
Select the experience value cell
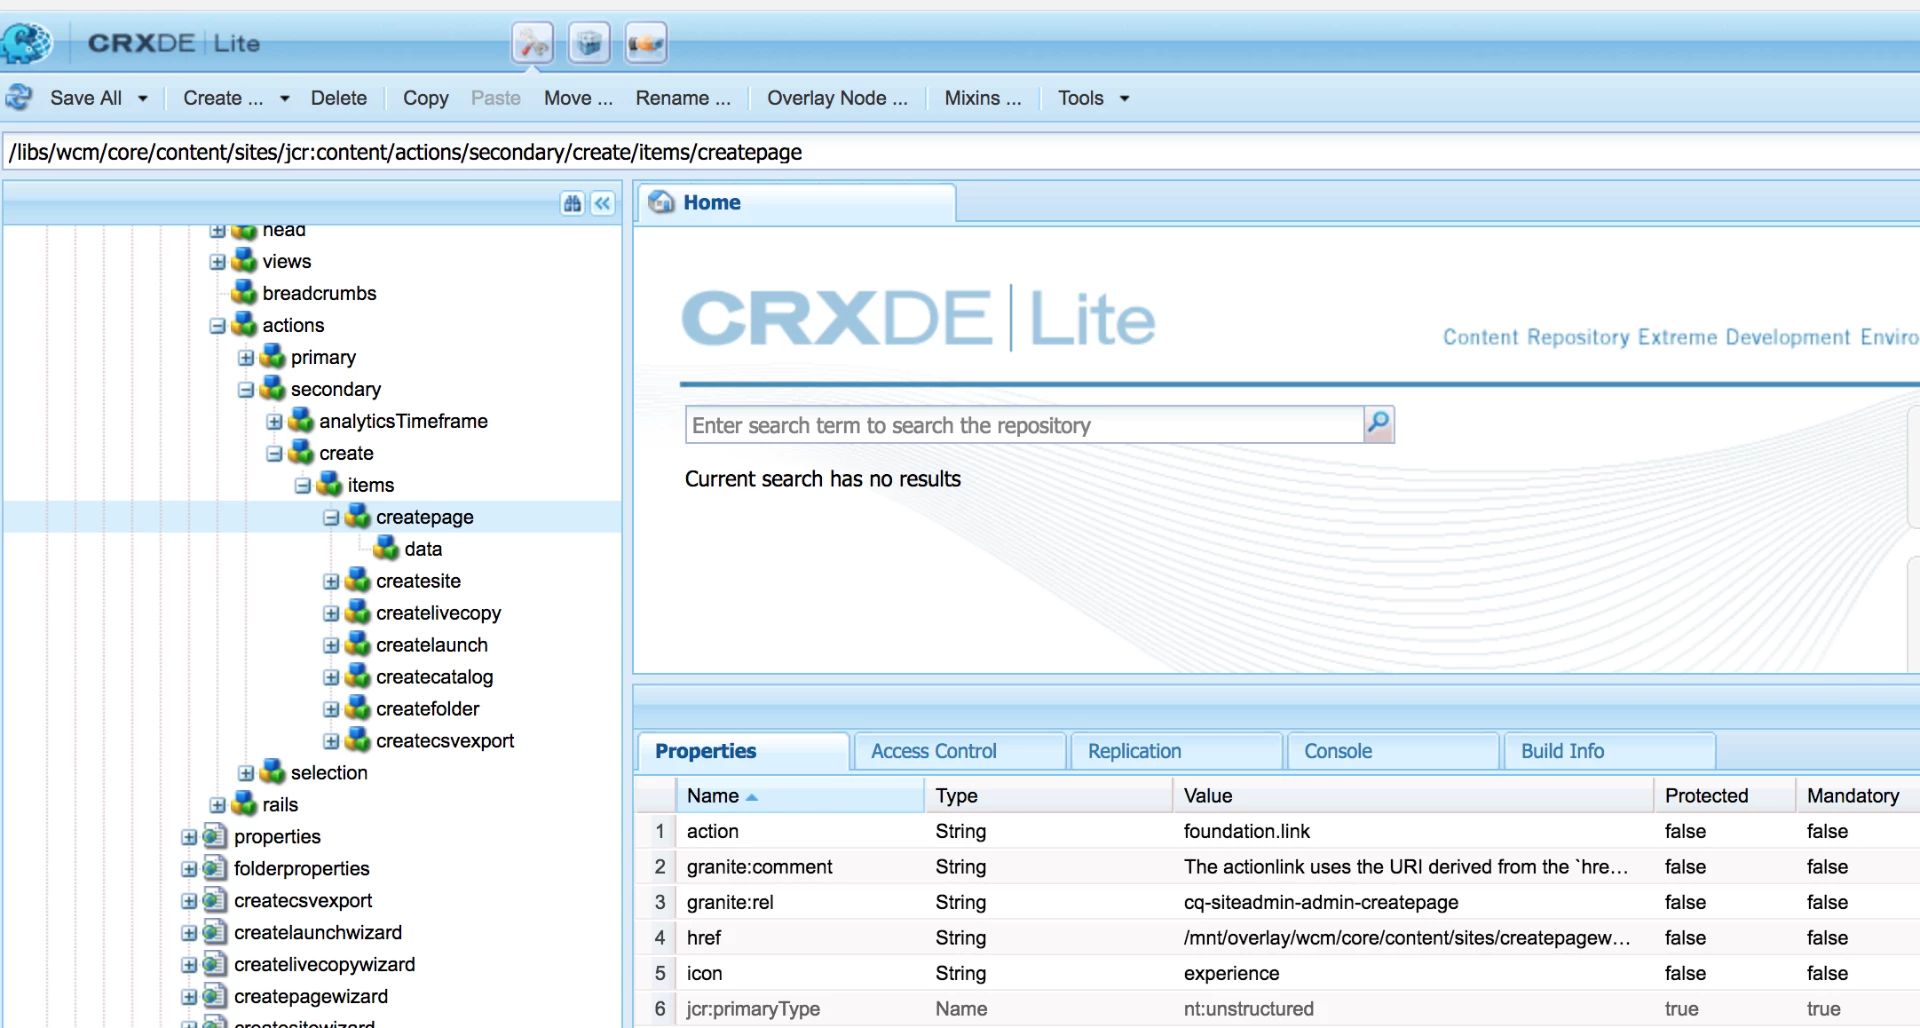1413,973
